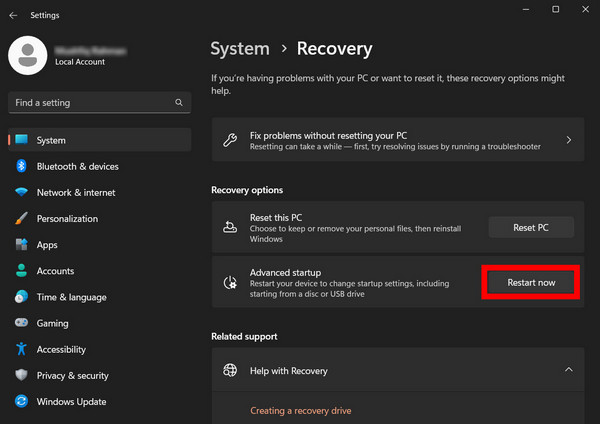Click the Restart now button
This screenshot has height=424, width=600.
click(x=531, y=282)
